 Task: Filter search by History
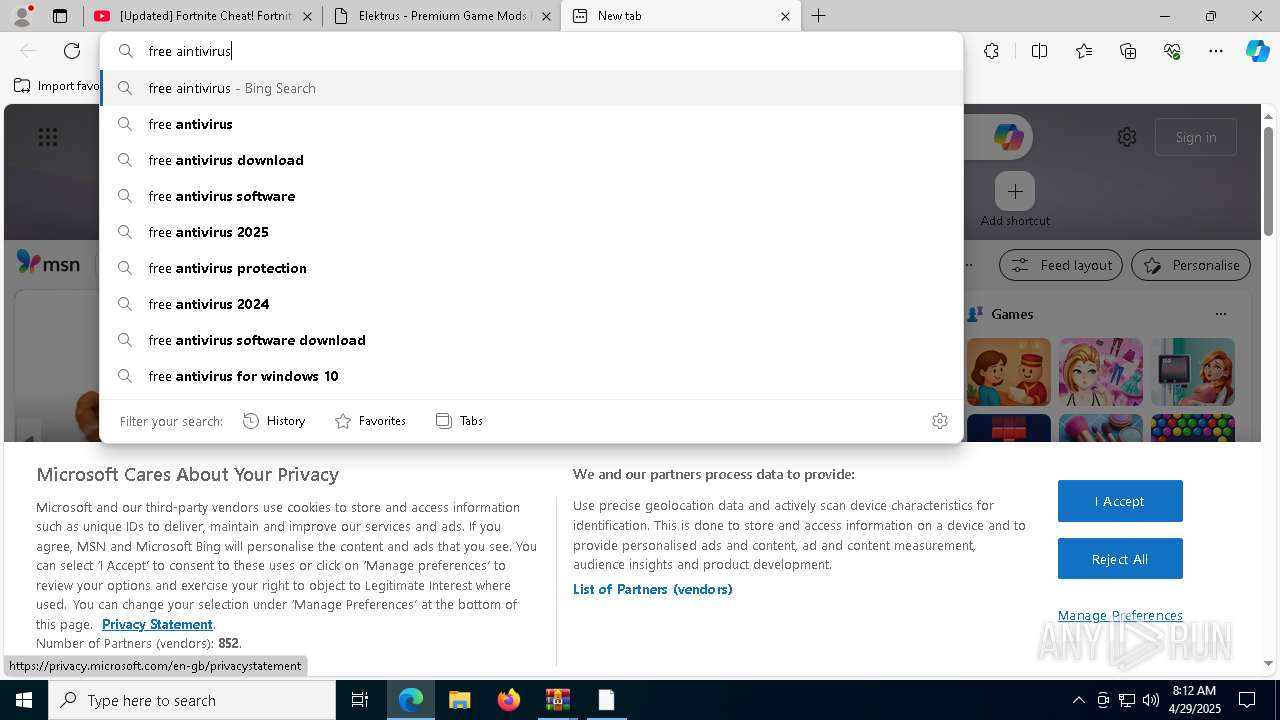[274, 421]
